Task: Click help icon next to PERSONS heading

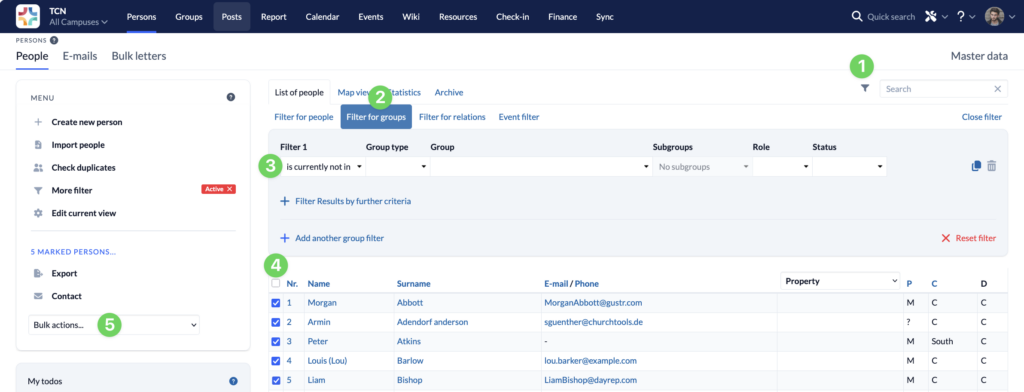Action: (54, 40)
